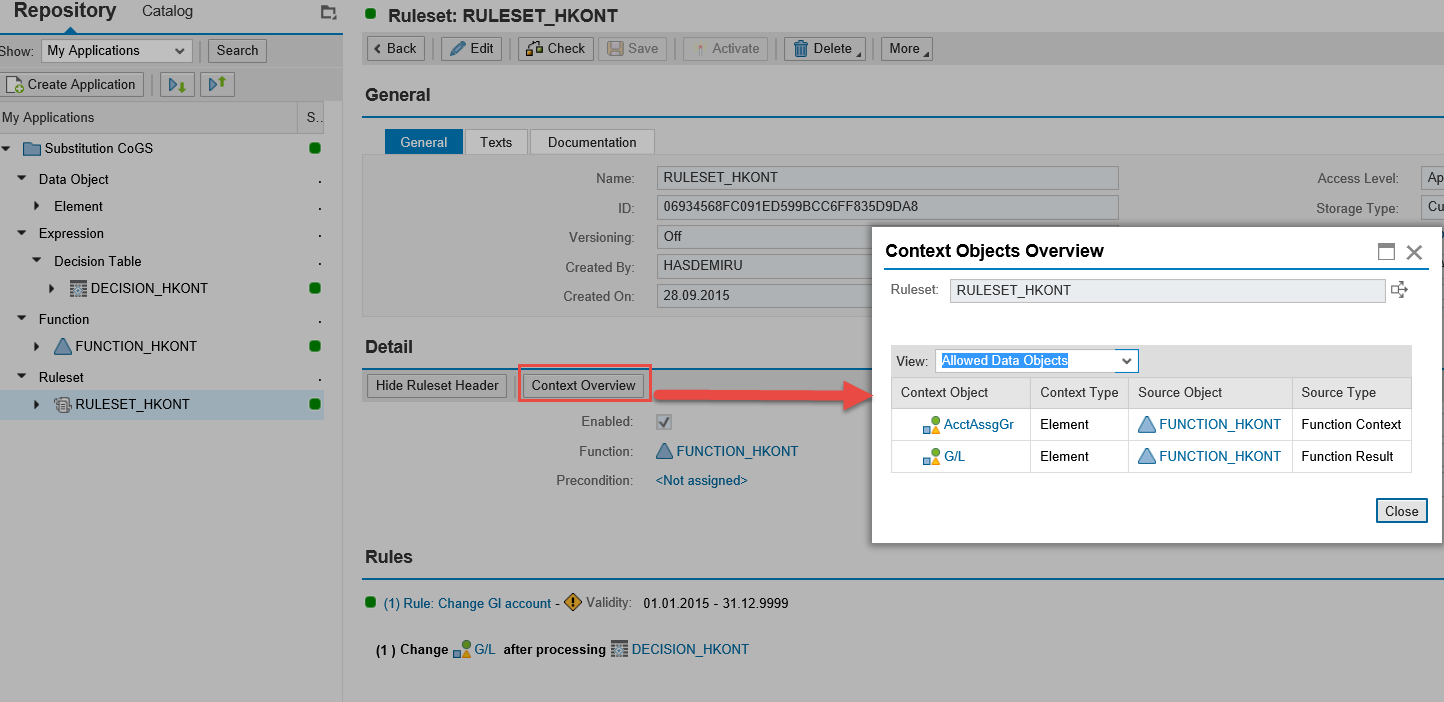The image size is (1444, 702).
Task: Click the navigation icon next to the Ruleset field
Action: pos(1399,290)
